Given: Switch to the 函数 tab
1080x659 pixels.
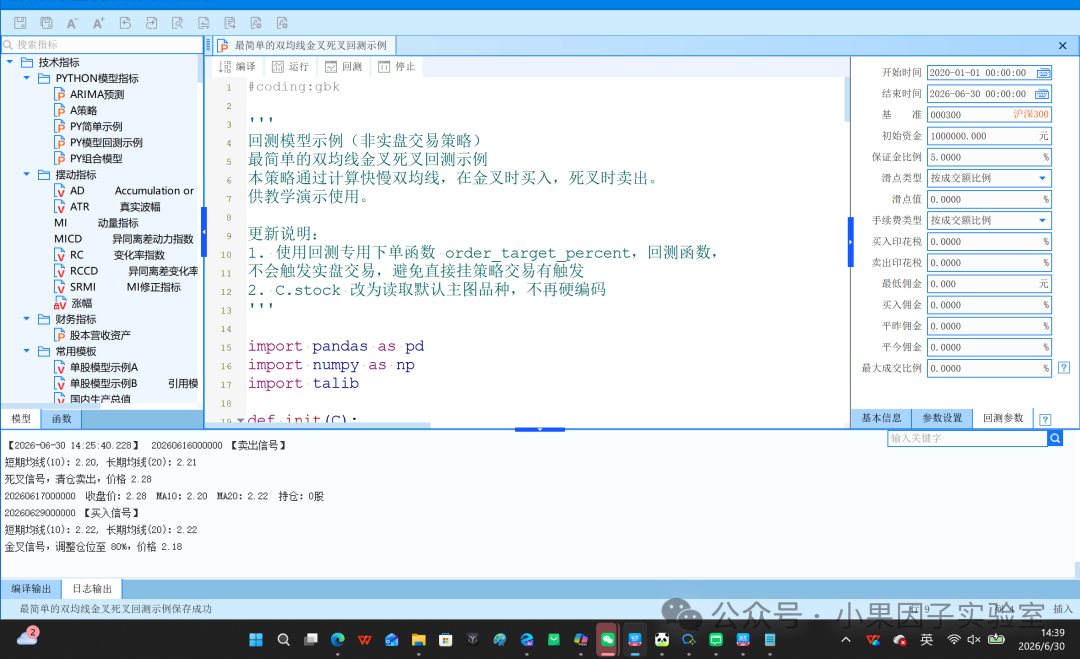Looking at the screenshot, I should click(x=61, y=419).
